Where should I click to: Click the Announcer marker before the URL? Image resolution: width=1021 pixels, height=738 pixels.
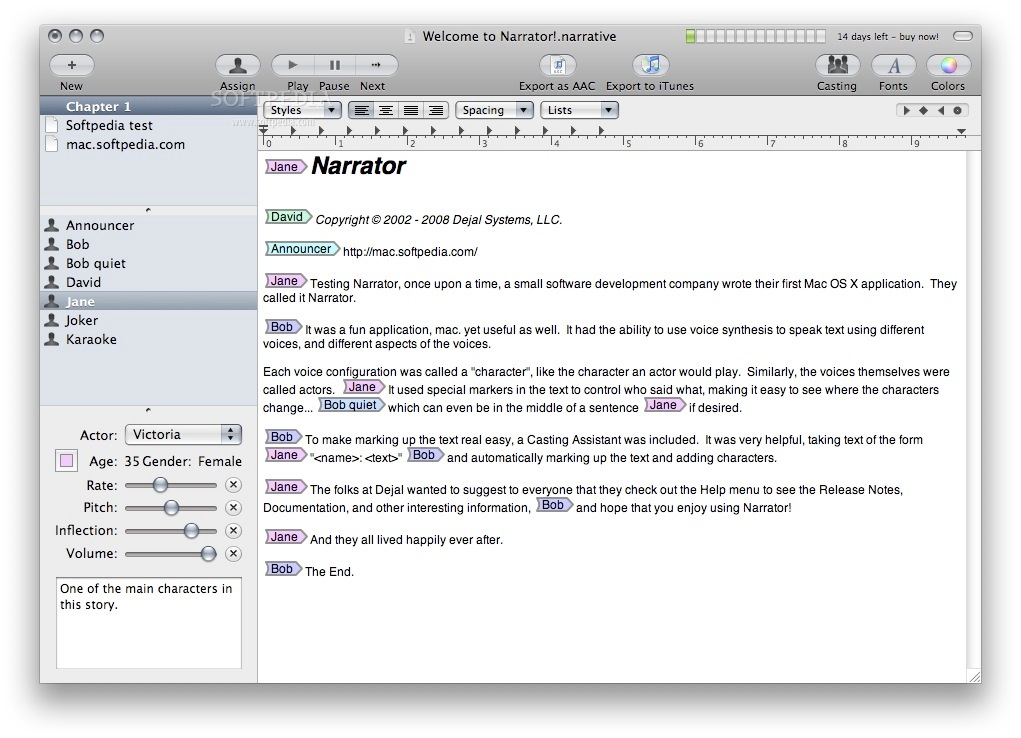(x=302, y=249)
